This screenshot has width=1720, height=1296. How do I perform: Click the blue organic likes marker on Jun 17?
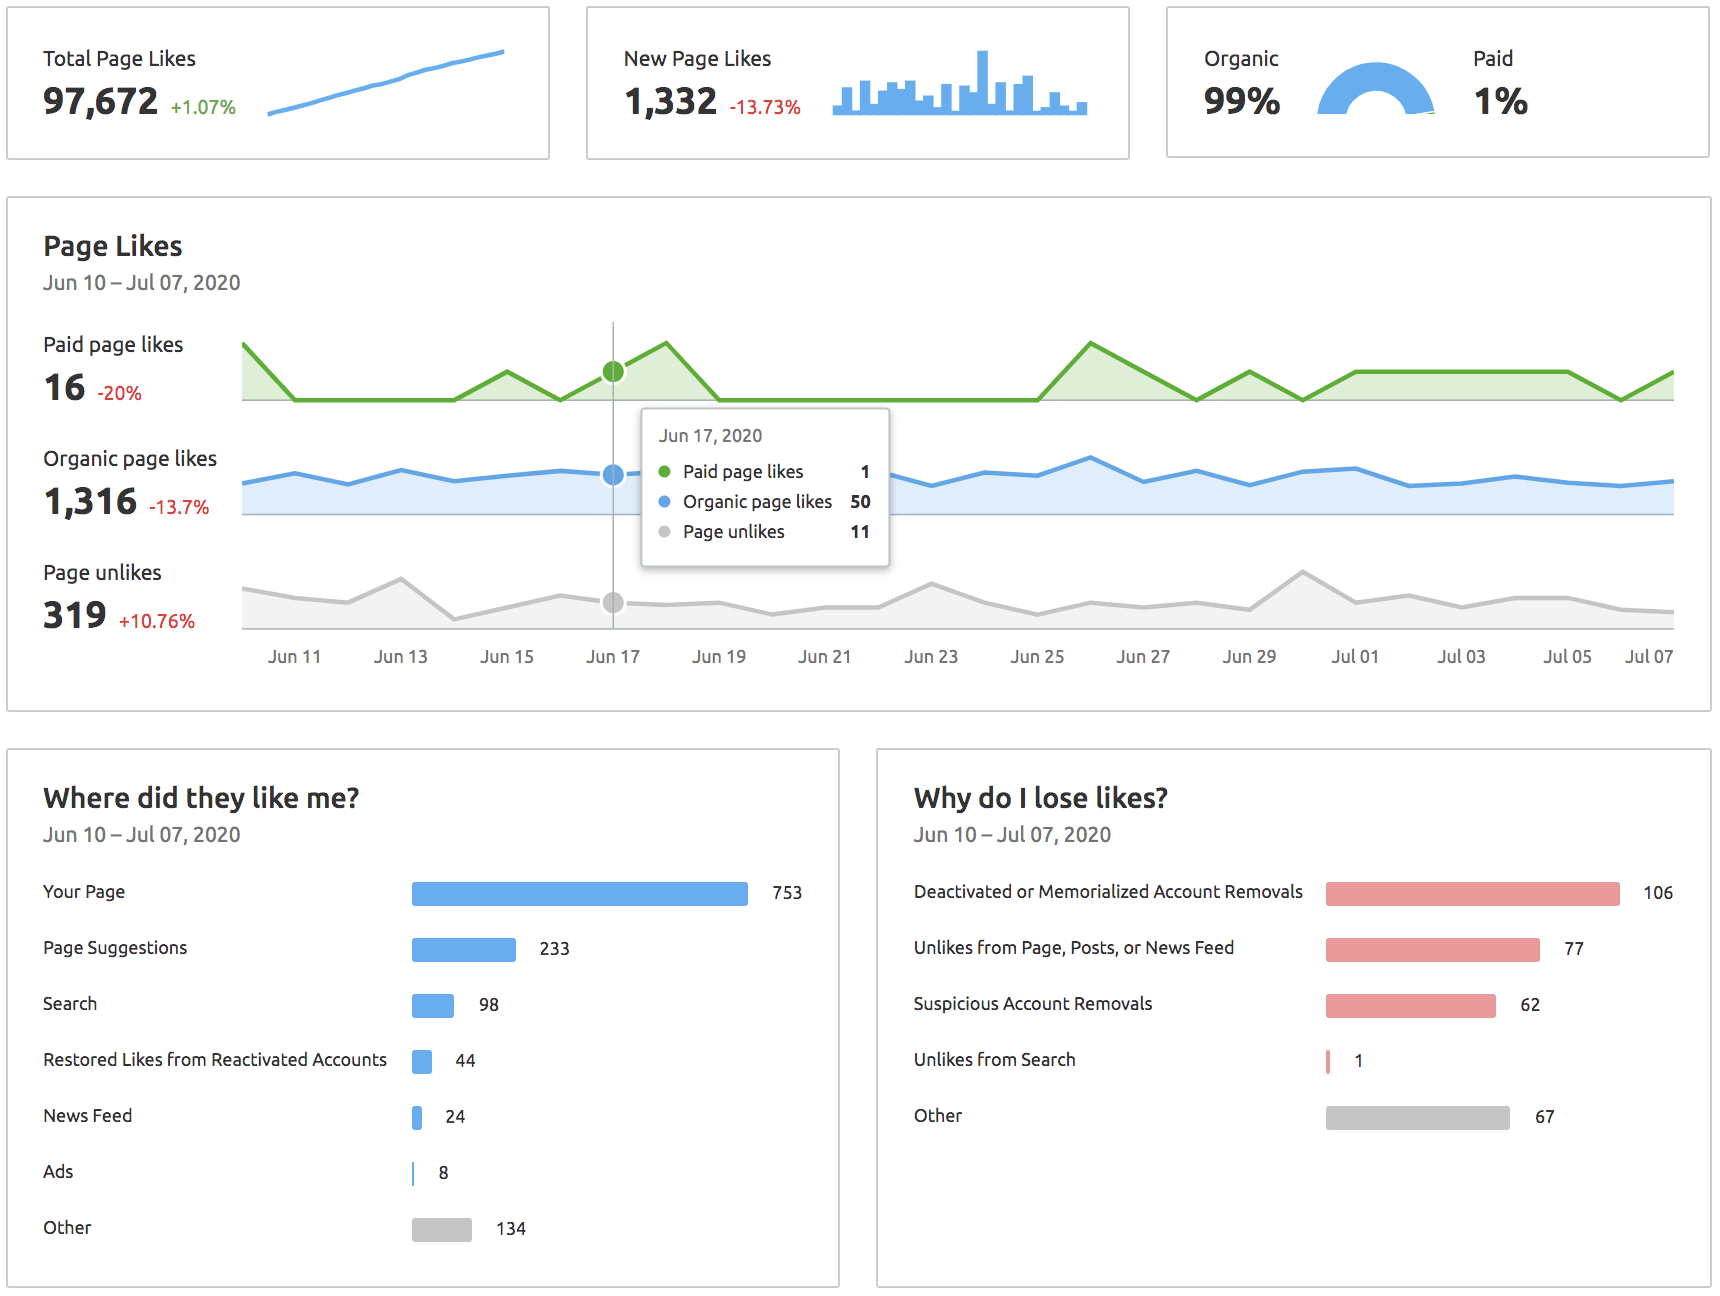613,475
